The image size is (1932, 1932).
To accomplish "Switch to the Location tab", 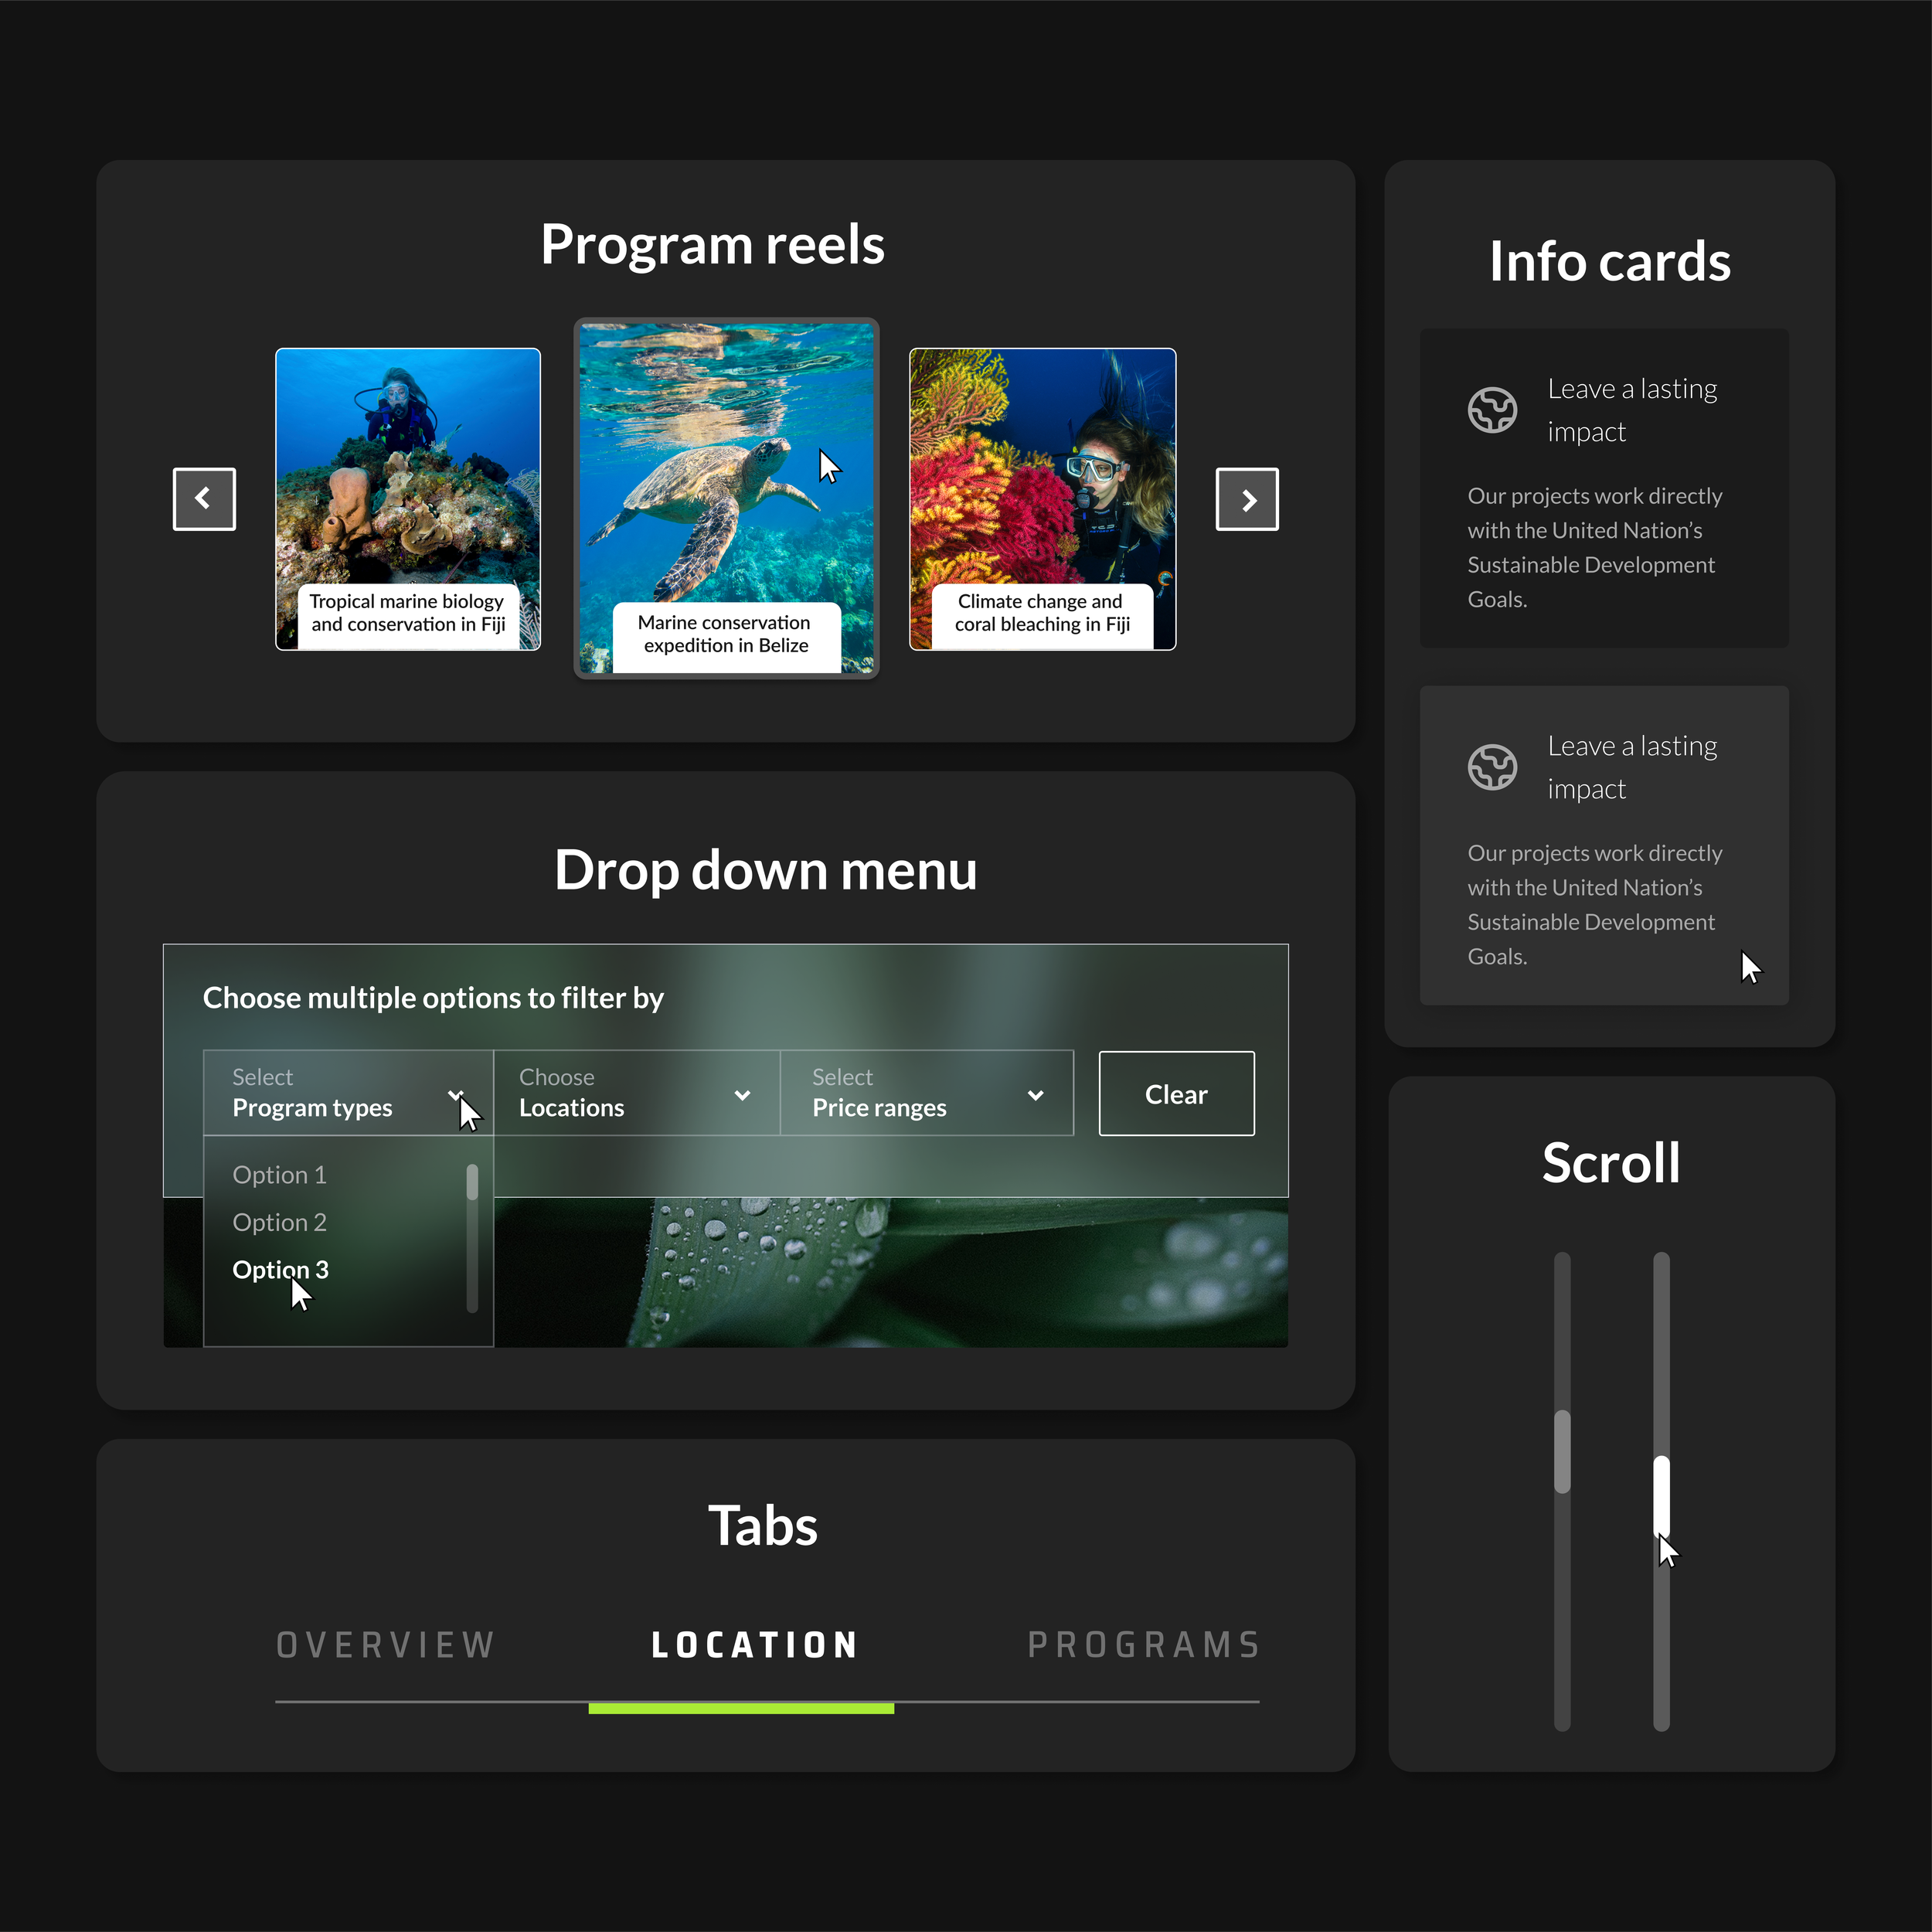I will [x=754, y=1645].
